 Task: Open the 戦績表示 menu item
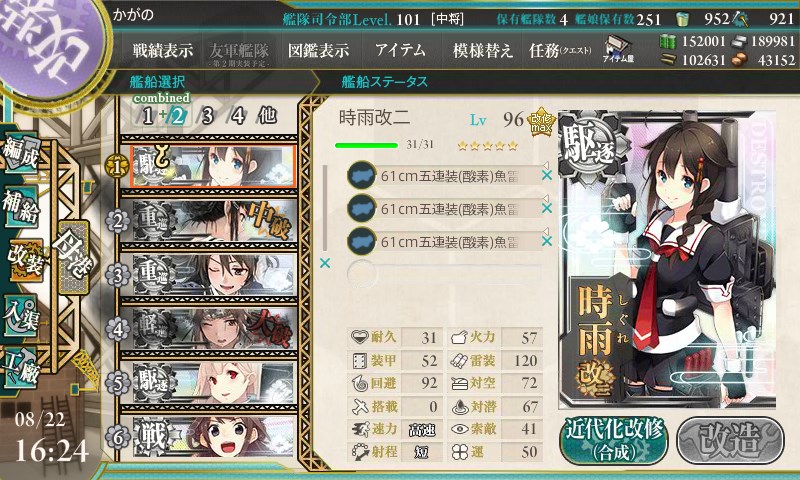[x=163, y=50]
